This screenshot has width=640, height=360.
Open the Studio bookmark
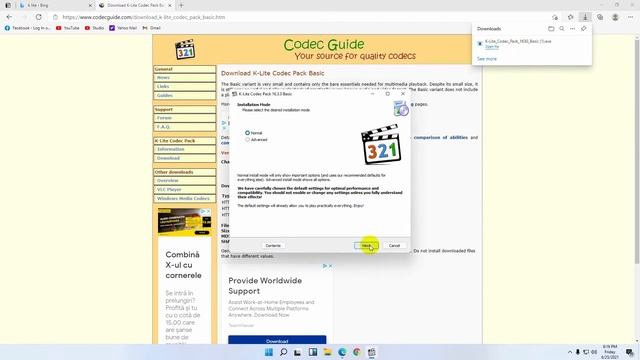pos(94,28)
